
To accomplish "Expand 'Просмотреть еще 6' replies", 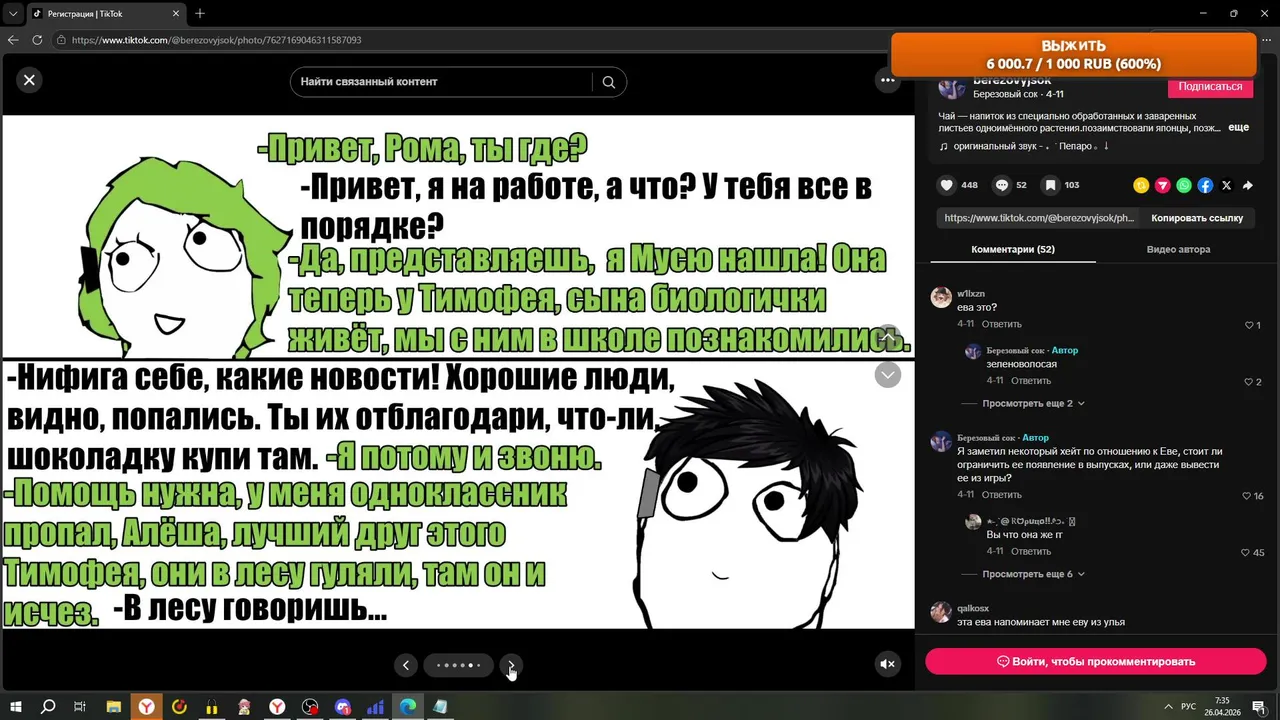I will [1033, 574].
